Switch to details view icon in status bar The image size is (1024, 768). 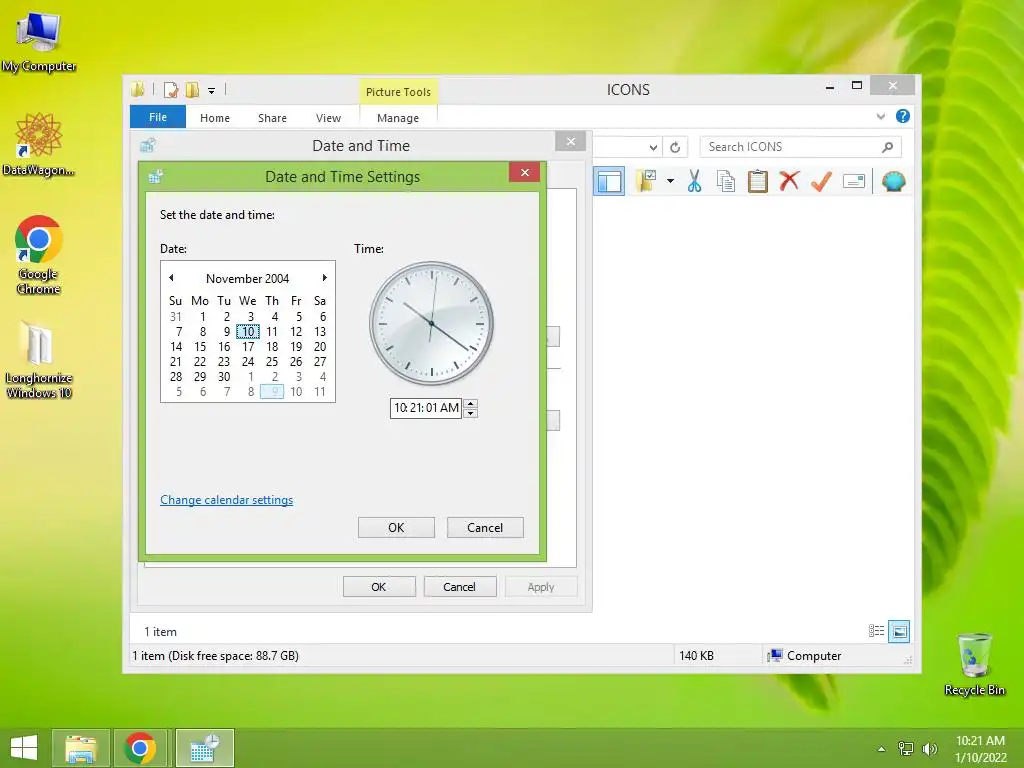(876, 631)
